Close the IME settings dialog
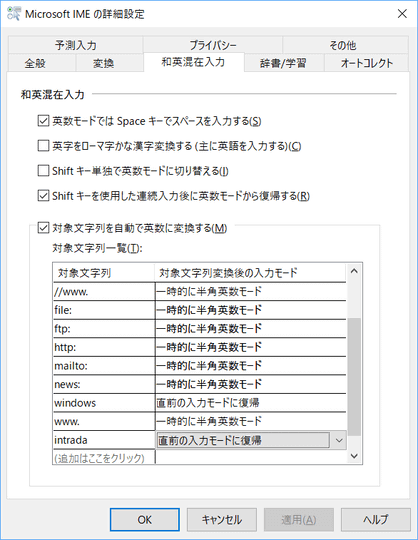This screenshot has height=540, width=418. tap(402, 14)
